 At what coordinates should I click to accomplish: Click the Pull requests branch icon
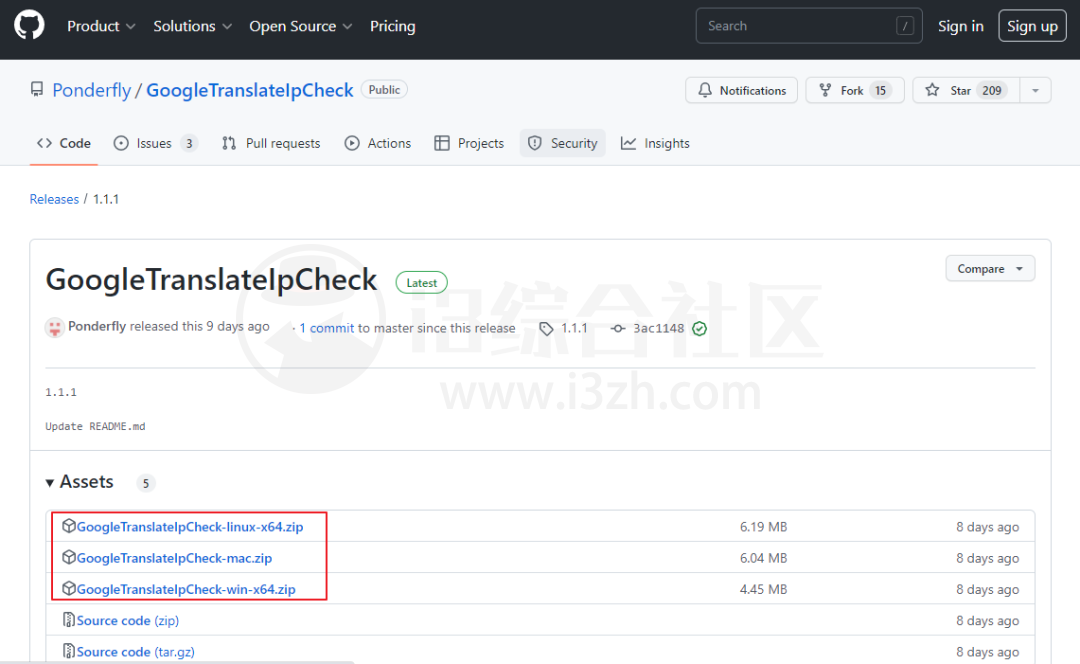pyautogui.click(x=229, y=143)
